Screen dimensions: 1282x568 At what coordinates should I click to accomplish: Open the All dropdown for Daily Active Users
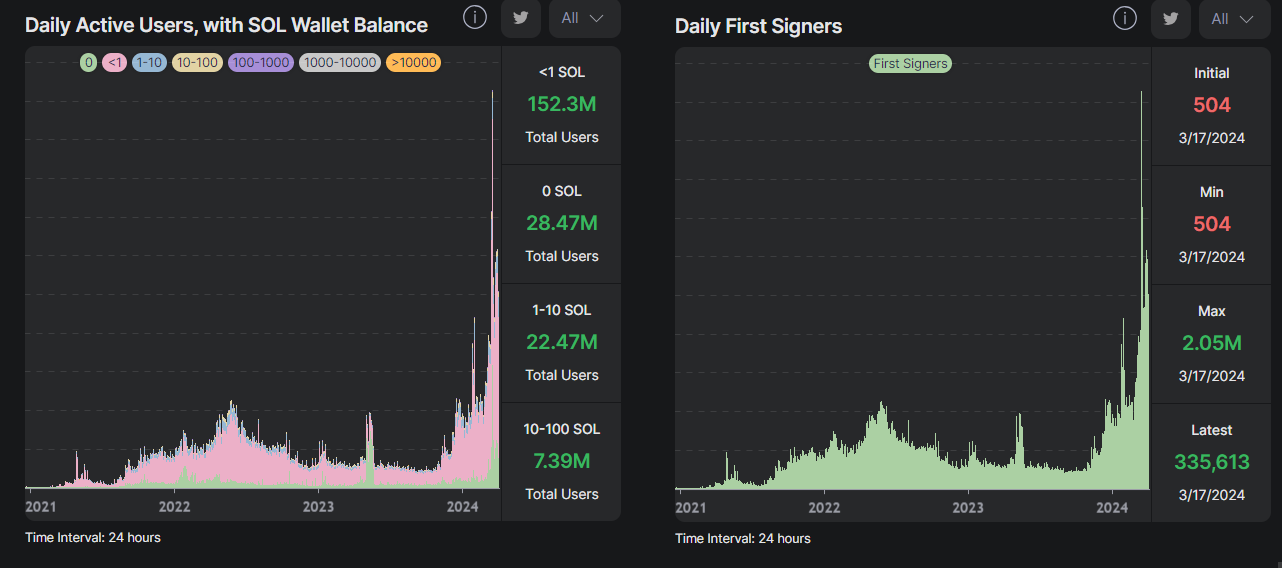(x=584, y=18)
